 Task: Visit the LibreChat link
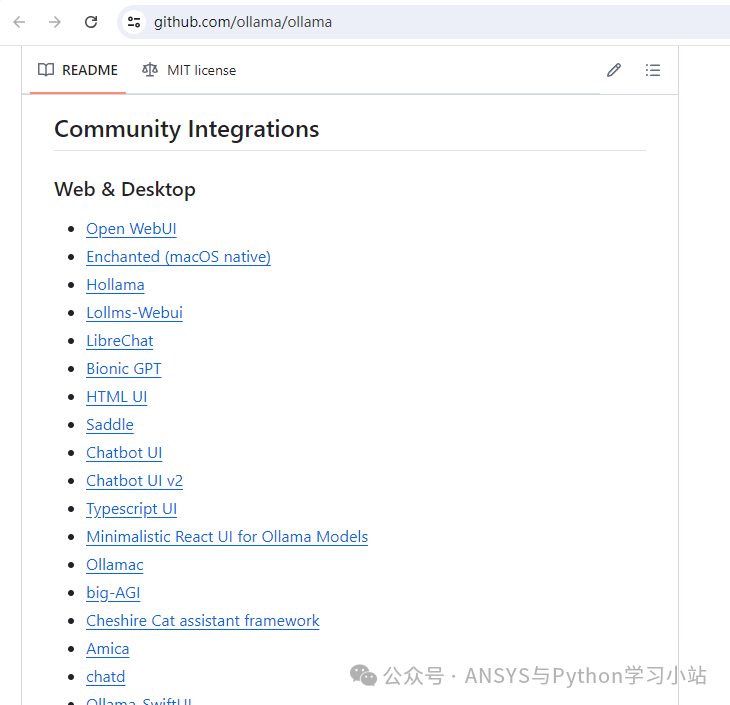pos(120,340)
